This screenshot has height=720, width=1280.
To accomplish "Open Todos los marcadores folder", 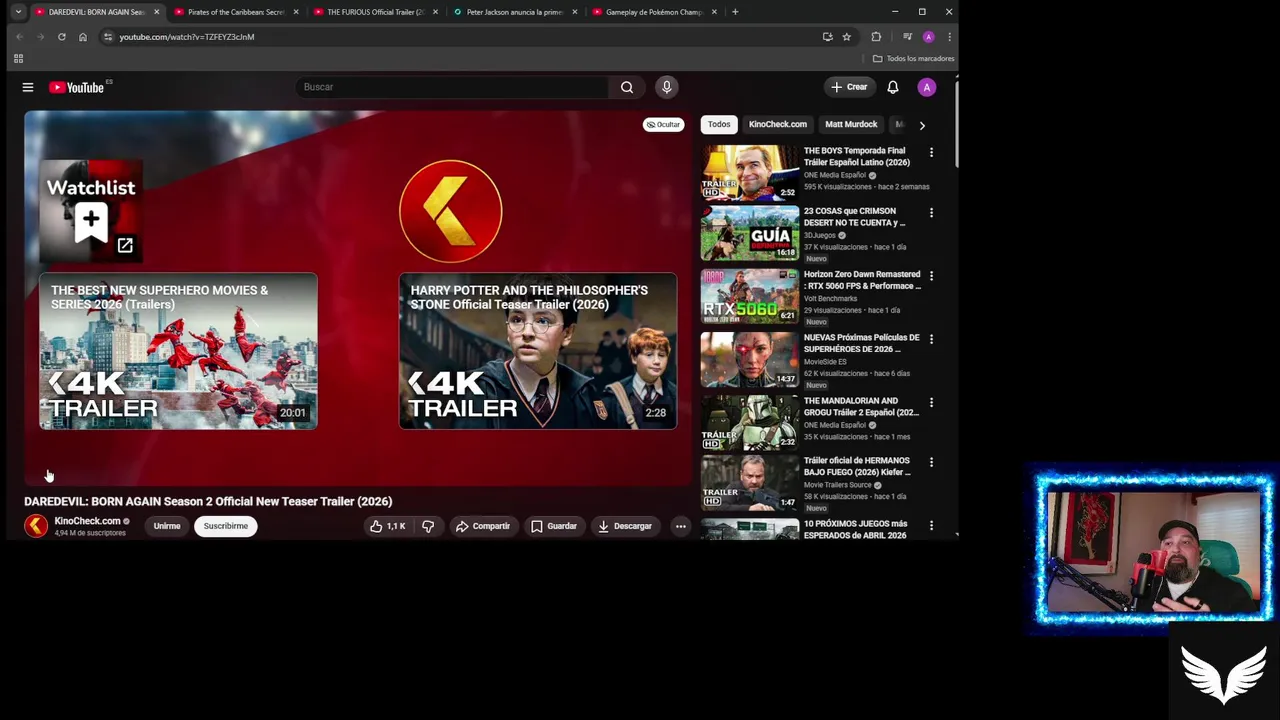I will click(x=913, y=59).
